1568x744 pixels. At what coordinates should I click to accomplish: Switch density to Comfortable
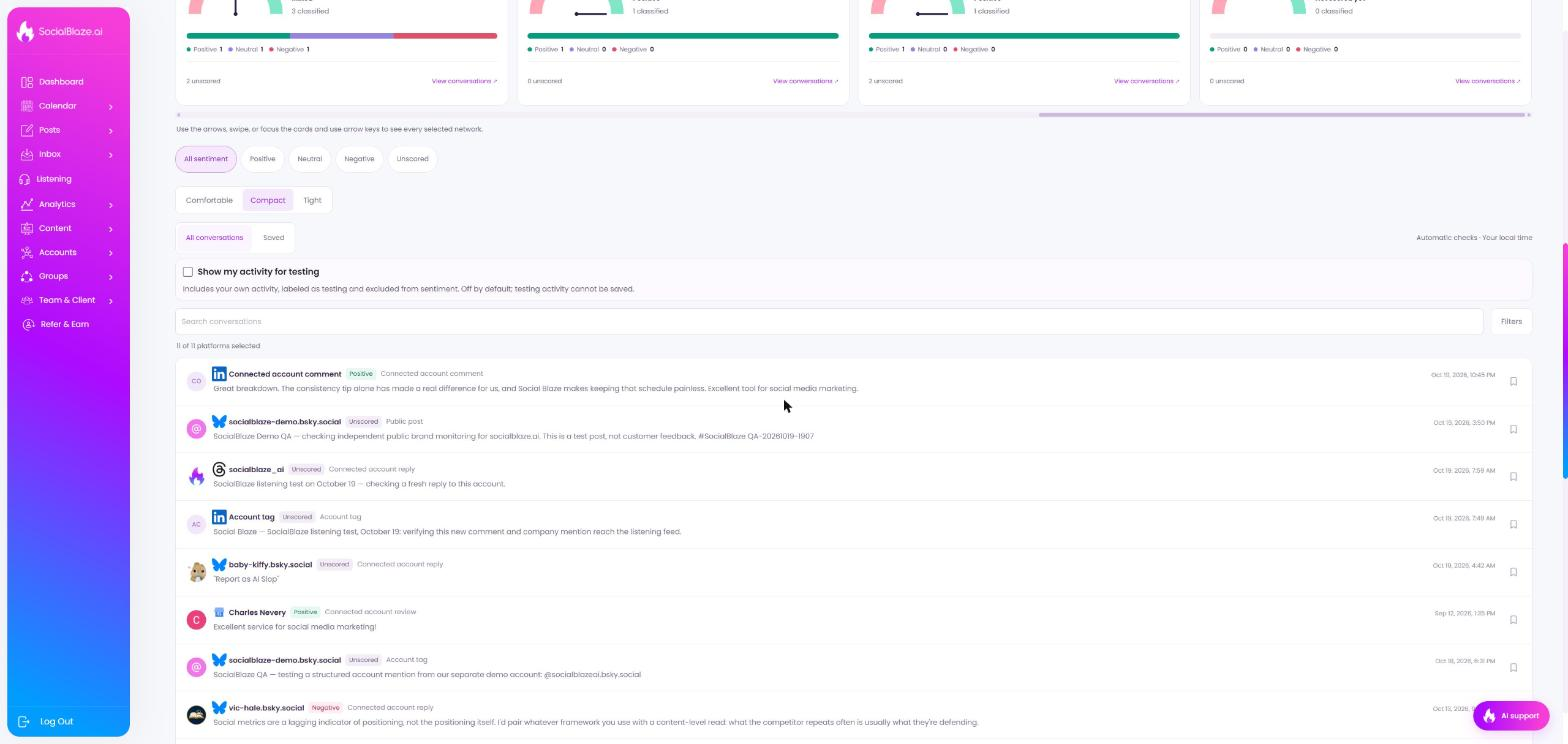pyautogui.click(x=209, y=200)
